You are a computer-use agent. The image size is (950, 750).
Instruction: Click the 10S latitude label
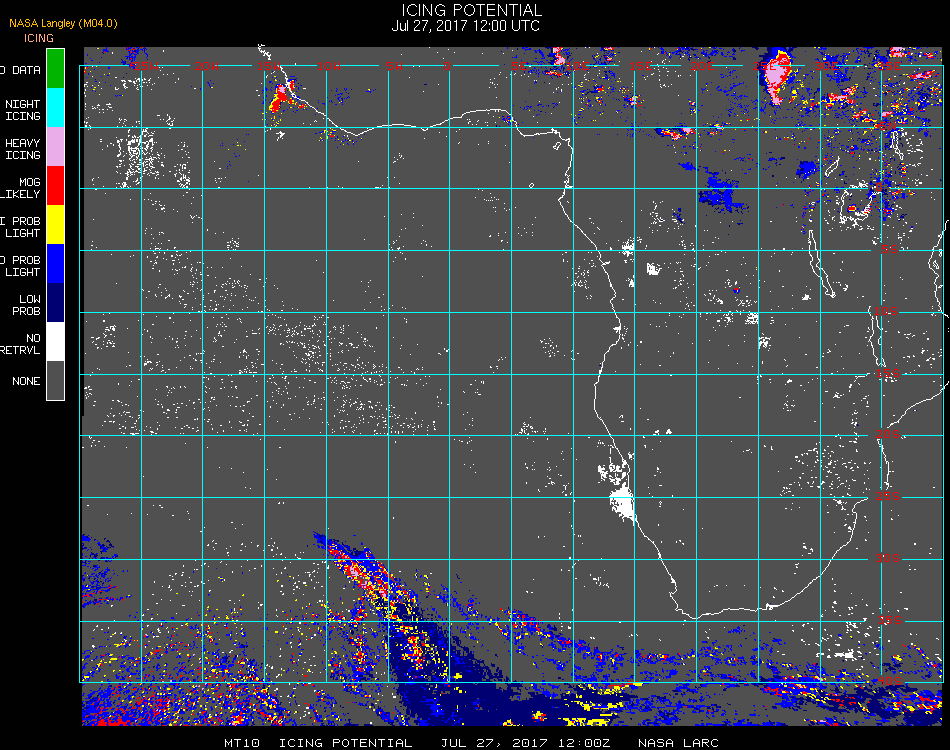pos(886,311)
